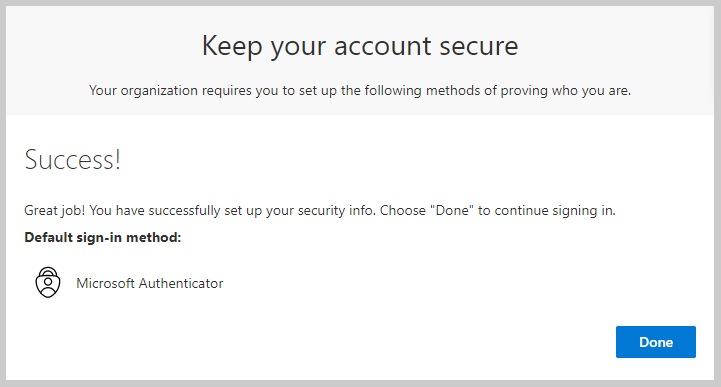Click the words "successfully set up" in the message
The height and width of the screenshot is (387, 721).
coord(207,211)
